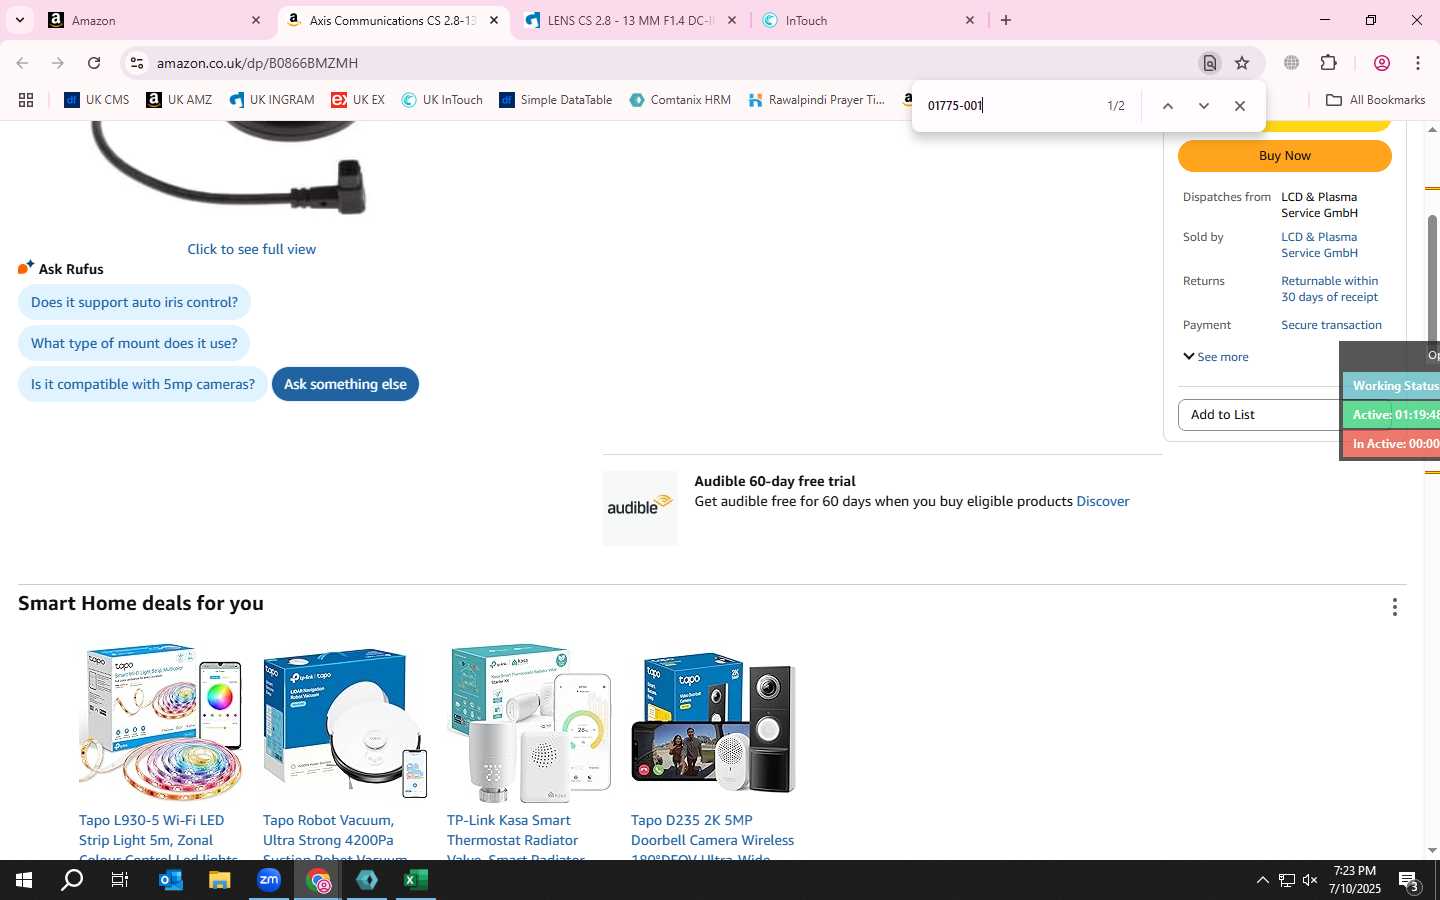The width and height of the screenshot is (1440, 900).
Task: Open the Tapo D235 doorbell camera image
Action: [713, 722]
